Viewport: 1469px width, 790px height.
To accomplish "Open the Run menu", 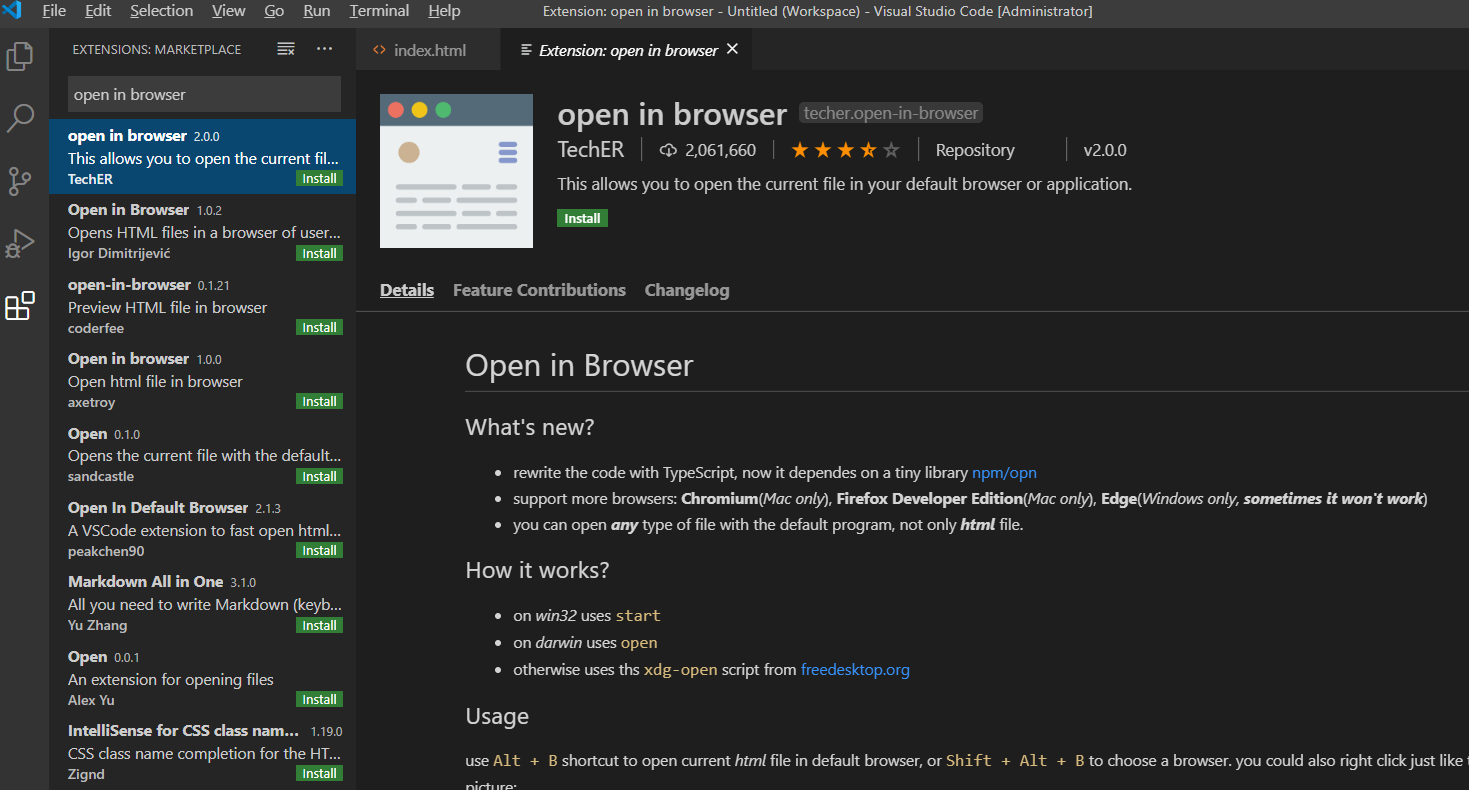I will [x=317, y=11].
